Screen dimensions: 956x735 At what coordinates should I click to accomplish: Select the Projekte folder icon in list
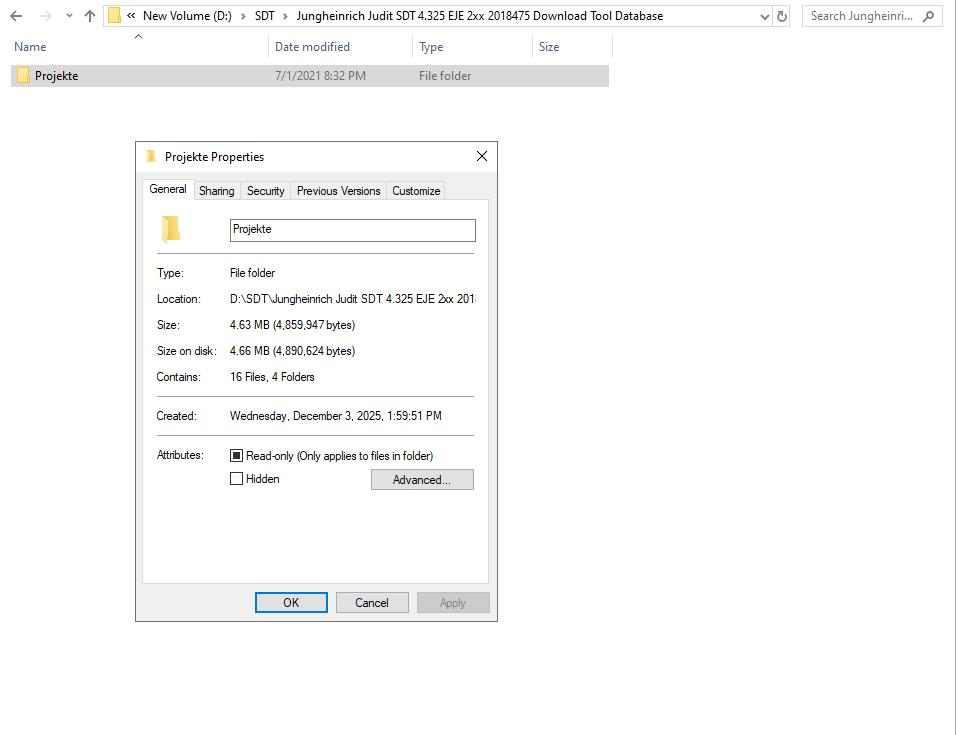click(23, 76)
